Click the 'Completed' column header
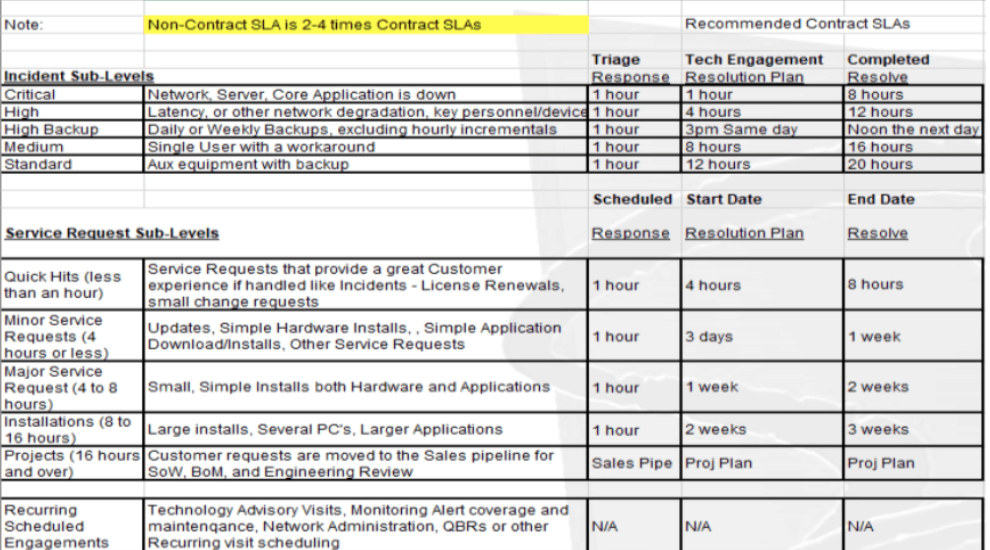990x550 pixels. (888, 59)
